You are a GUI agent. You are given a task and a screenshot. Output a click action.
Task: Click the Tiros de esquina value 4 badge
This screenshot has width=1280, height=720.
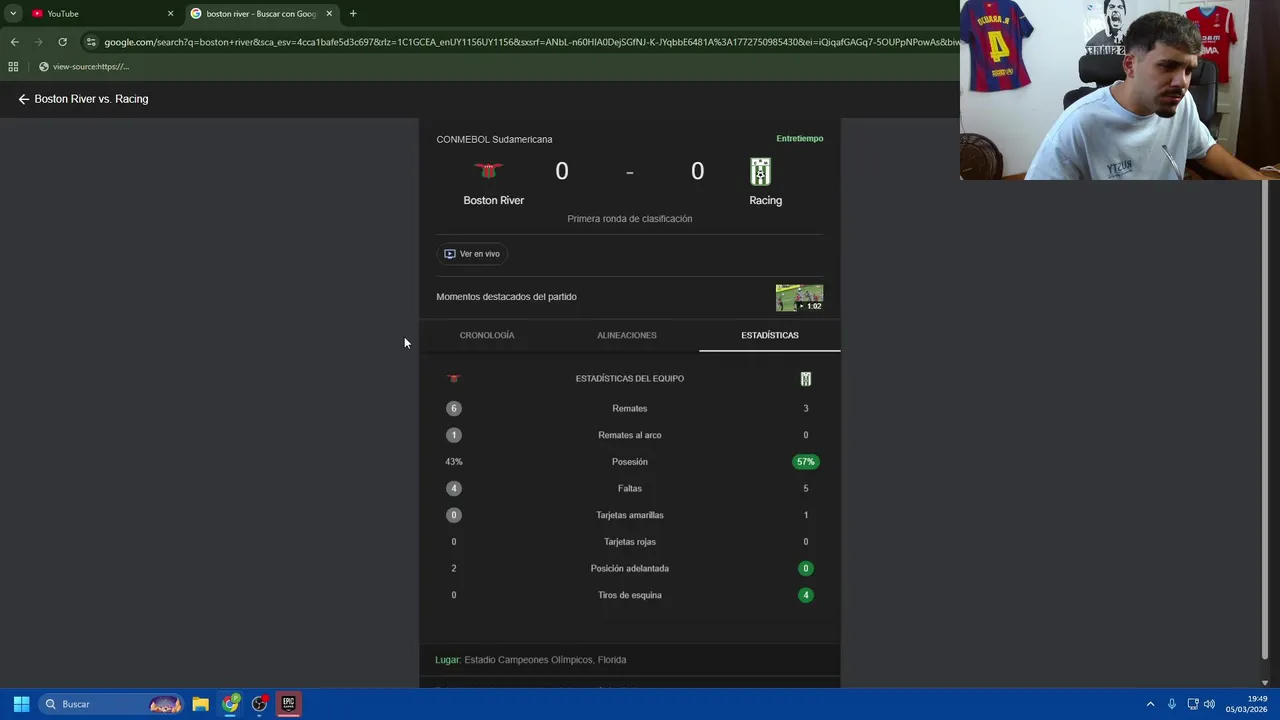click(x=806, y=595)
